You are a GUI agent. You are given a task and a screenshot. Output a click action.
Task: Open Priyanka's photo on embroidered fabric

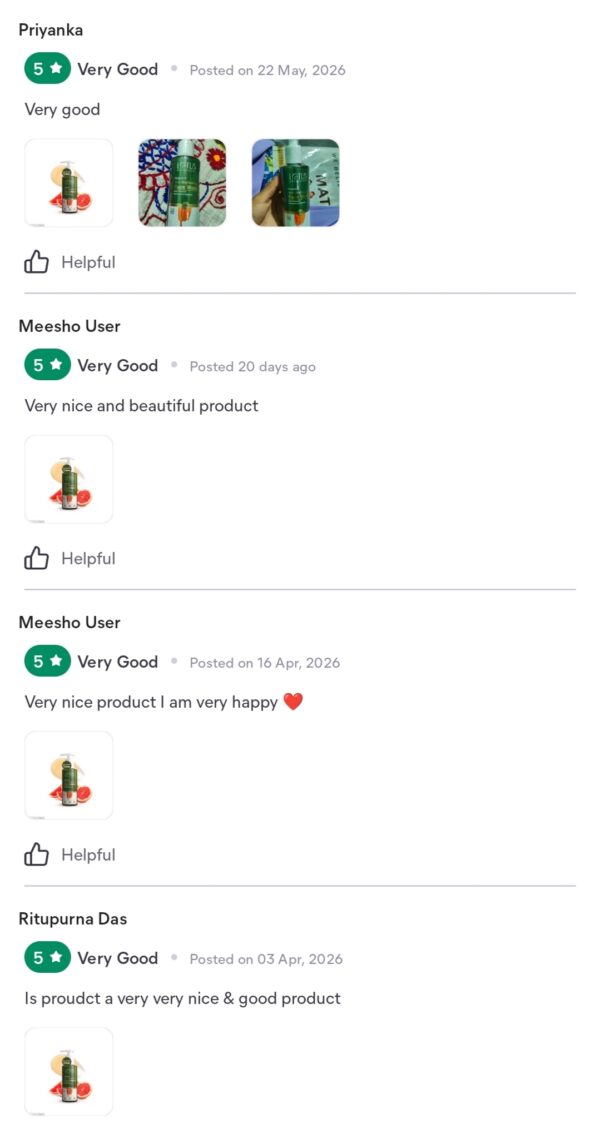(x=182, y=183)
